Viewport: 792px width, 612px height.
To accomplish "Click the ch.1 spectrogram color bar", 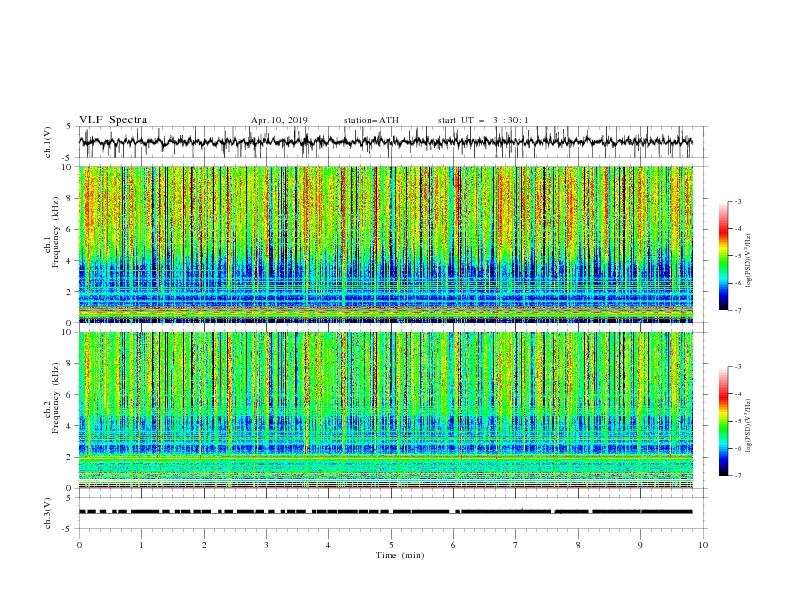I will [724, 256].
